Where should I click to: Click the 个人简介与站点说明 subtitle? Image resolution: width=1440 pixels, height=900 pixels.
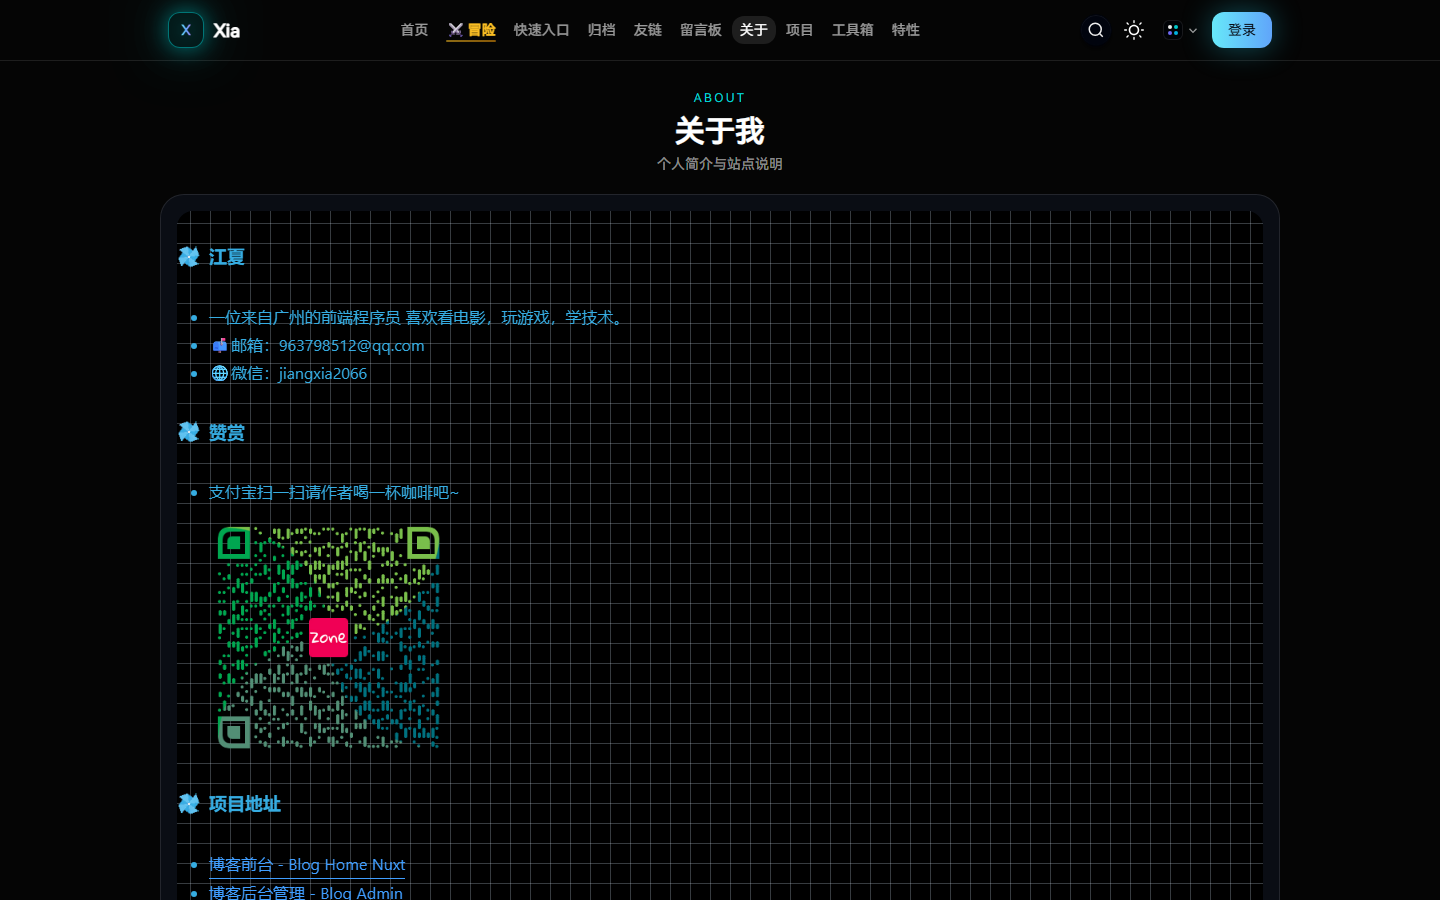coord(720,164)
